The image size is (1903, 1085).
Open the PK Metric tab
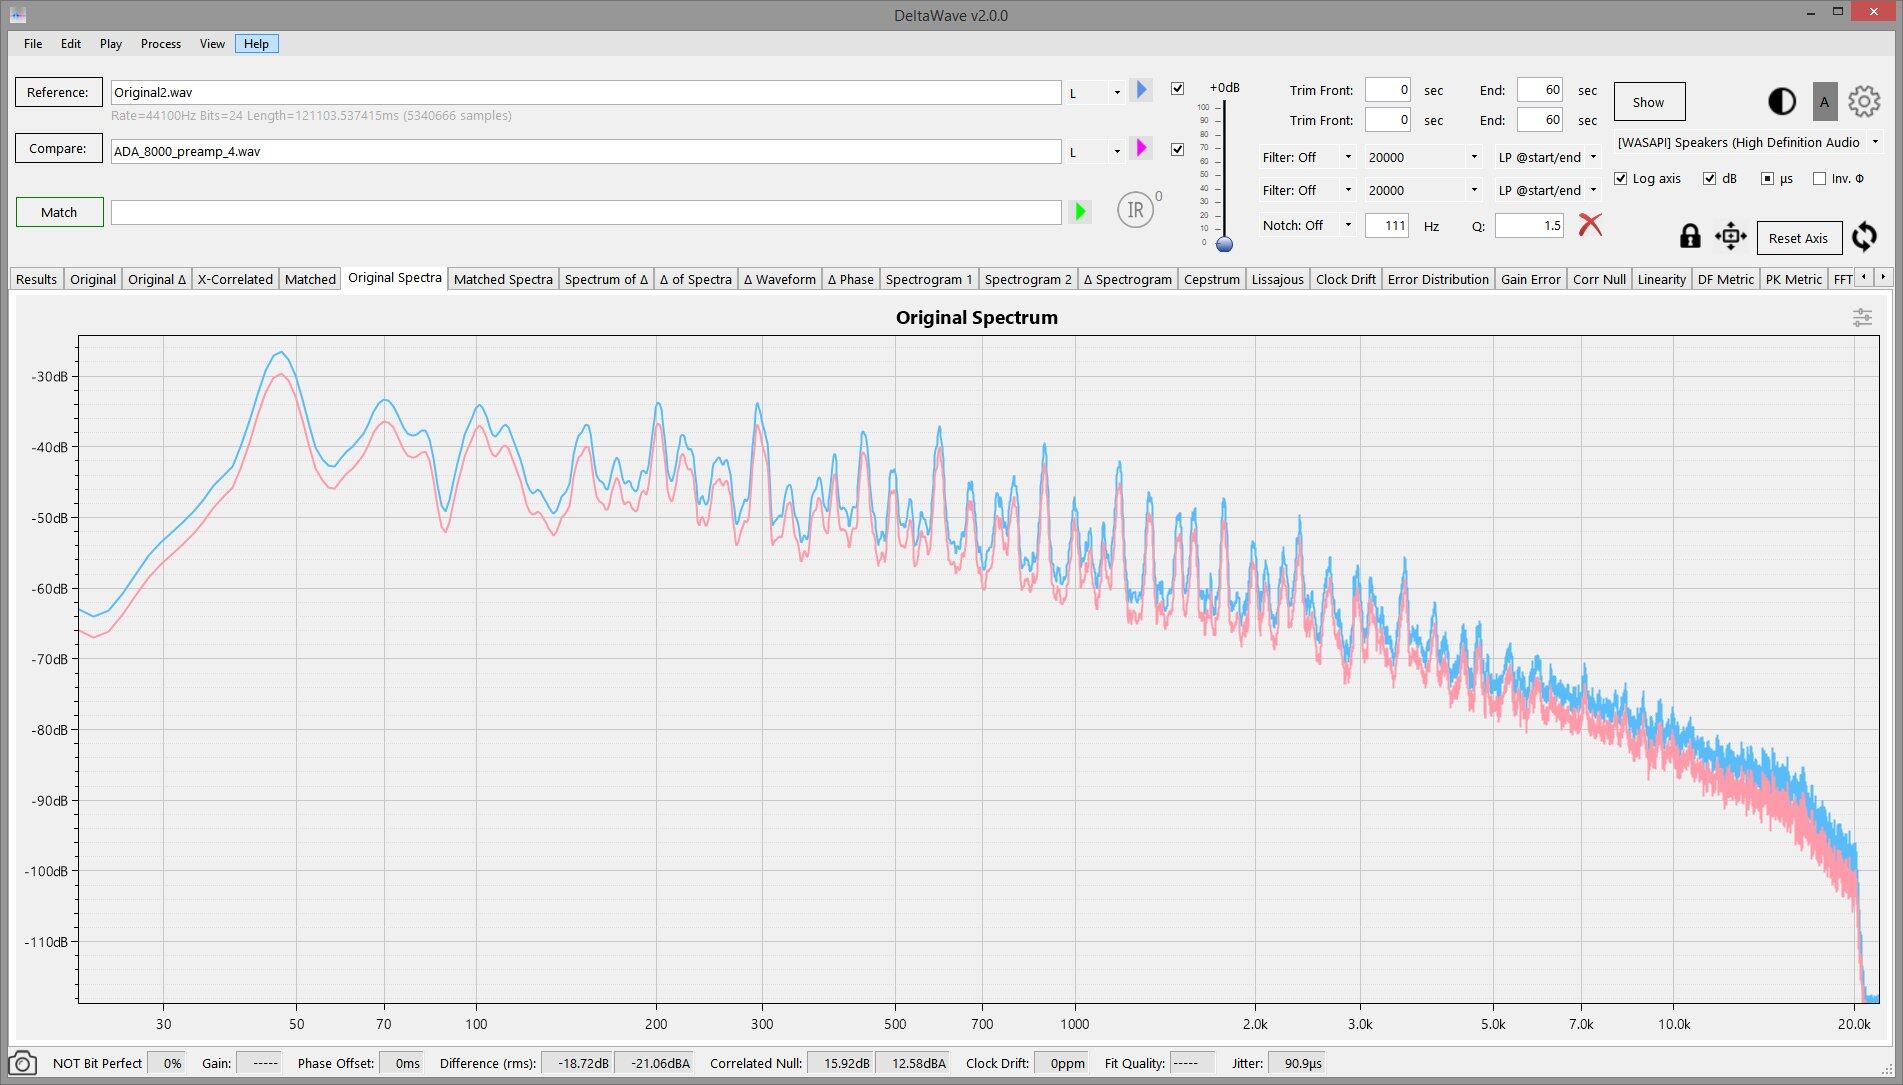tap(1793, 279)
